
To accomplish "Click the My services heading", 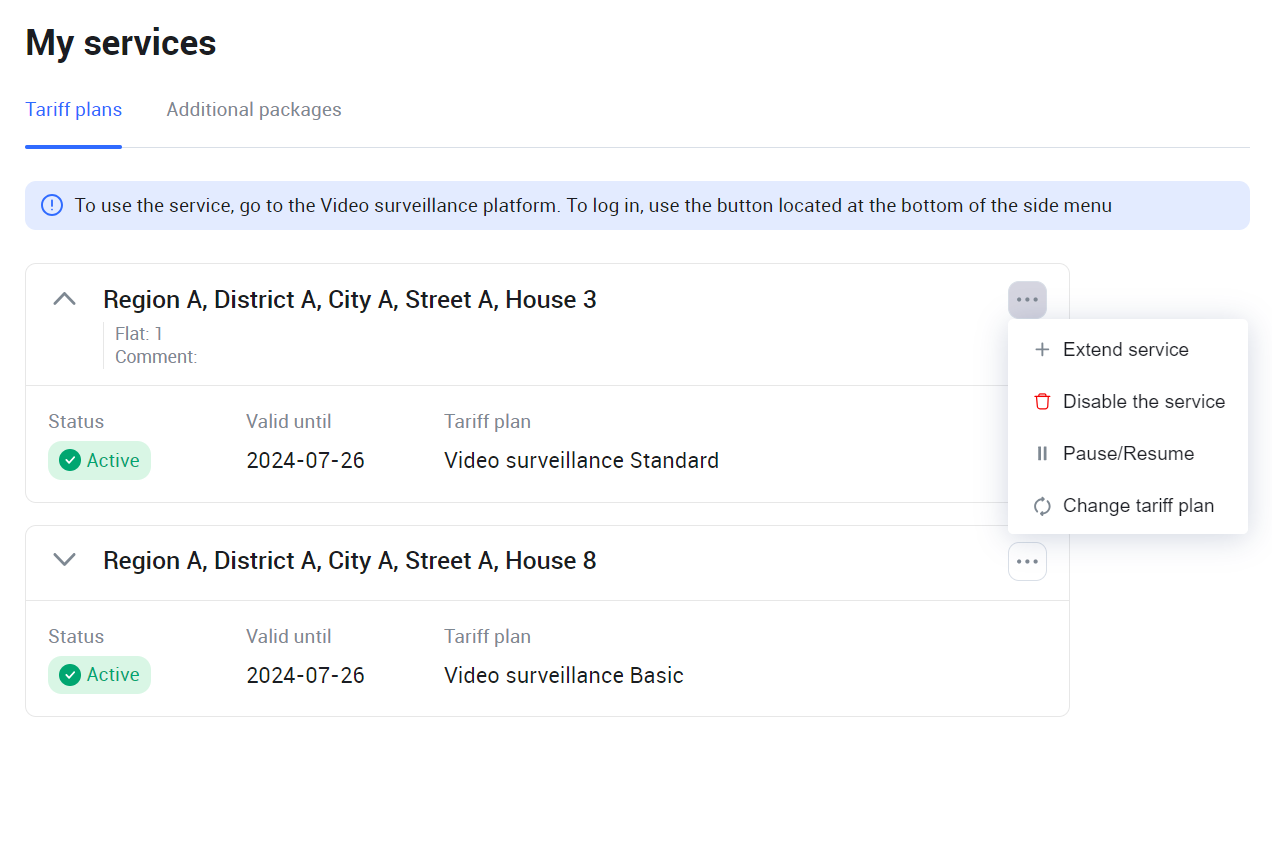I will (121, 43).
